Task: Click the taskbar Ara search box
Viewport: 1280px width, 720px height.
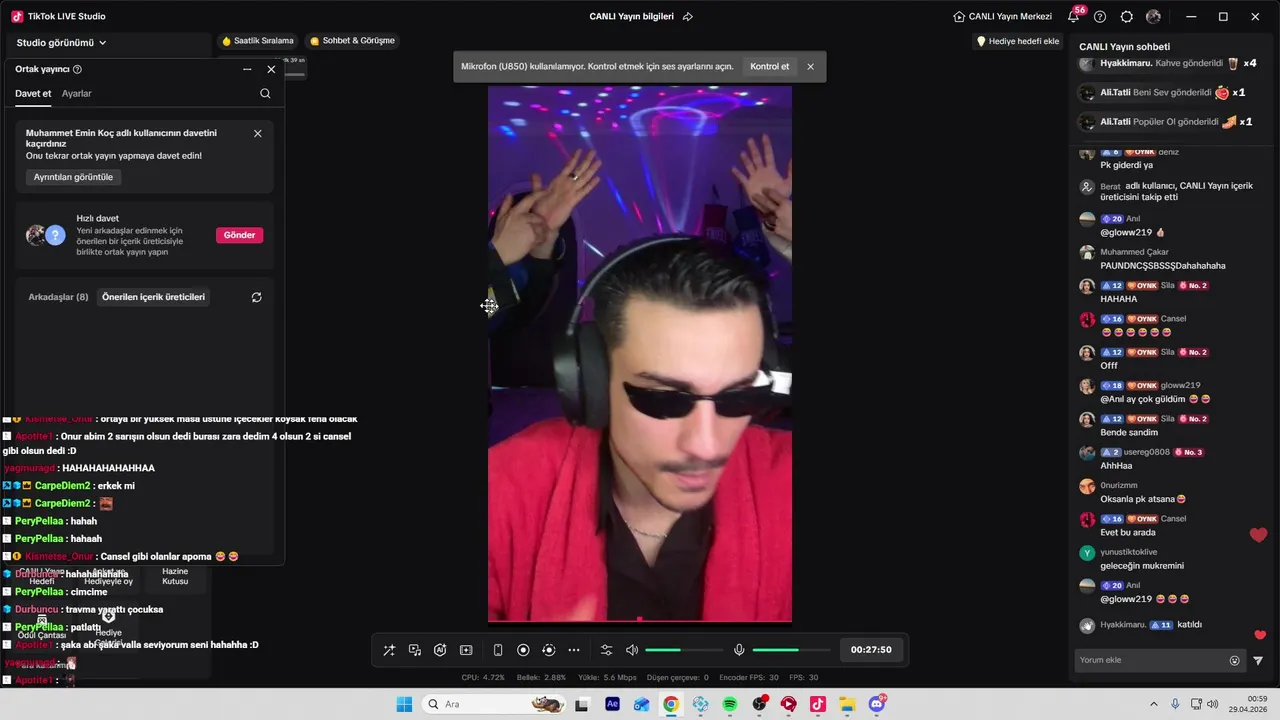Action: [494, 704]
